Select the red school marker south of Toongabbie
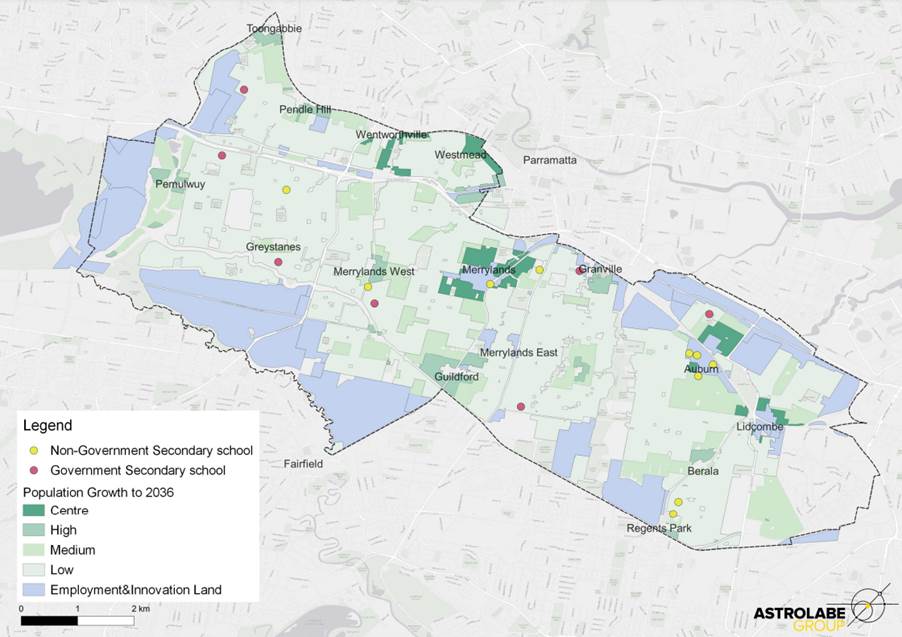 (243, 90)
